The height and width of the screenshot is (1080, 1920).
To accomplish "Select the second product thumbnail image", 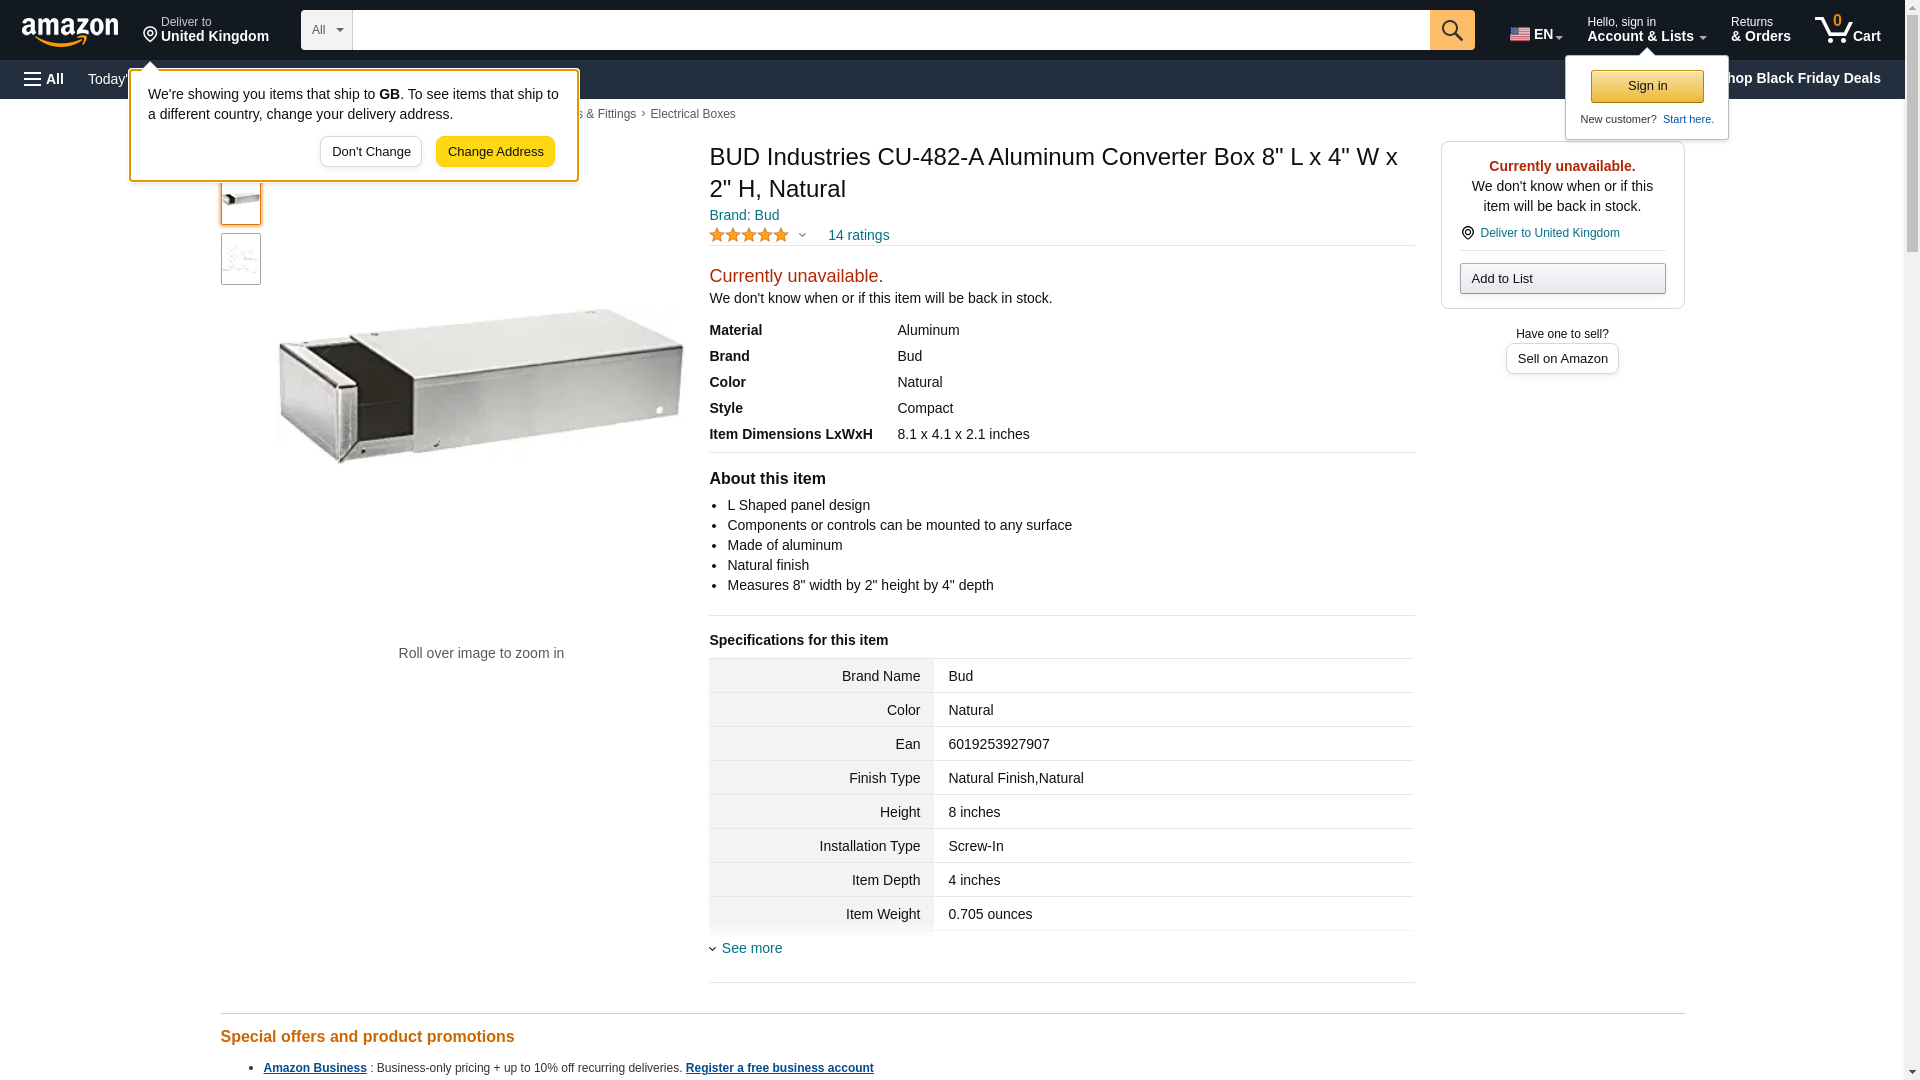I will [x=240, y=259].
